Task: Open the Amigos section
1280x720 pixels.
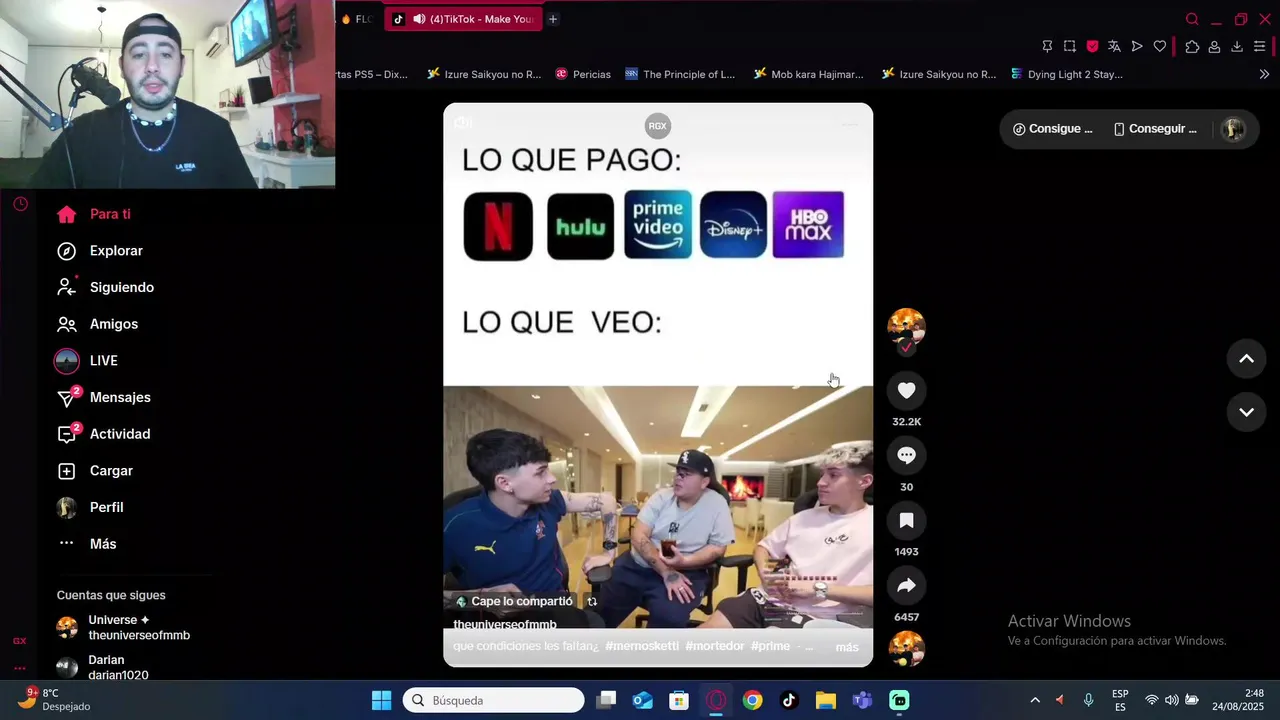Action: [97, 324]
